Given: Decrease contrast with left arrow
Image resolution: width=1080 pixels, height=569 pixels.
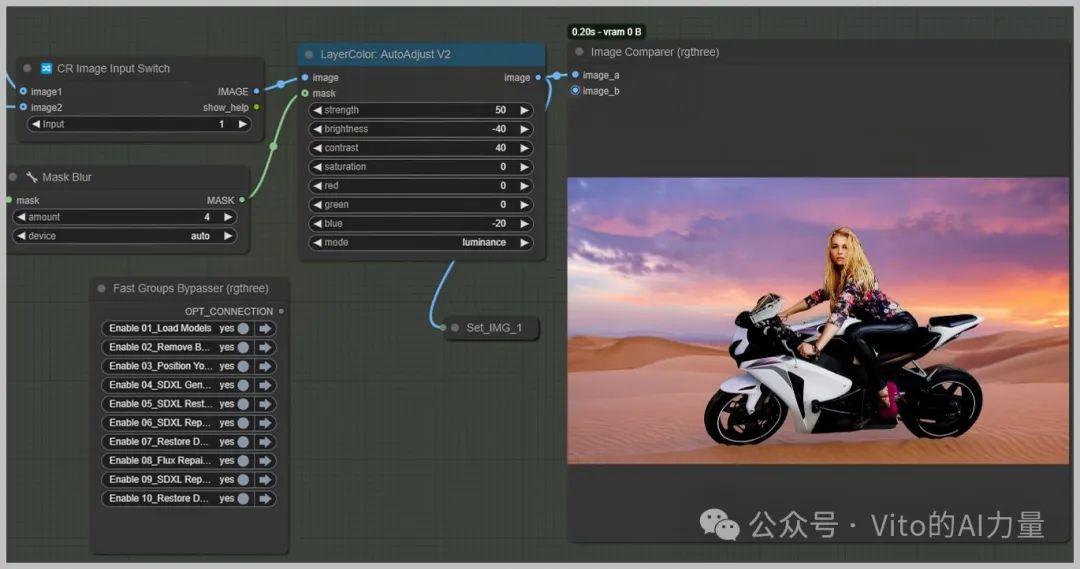Looking at the screenshot, I should [x=318, y=148].
